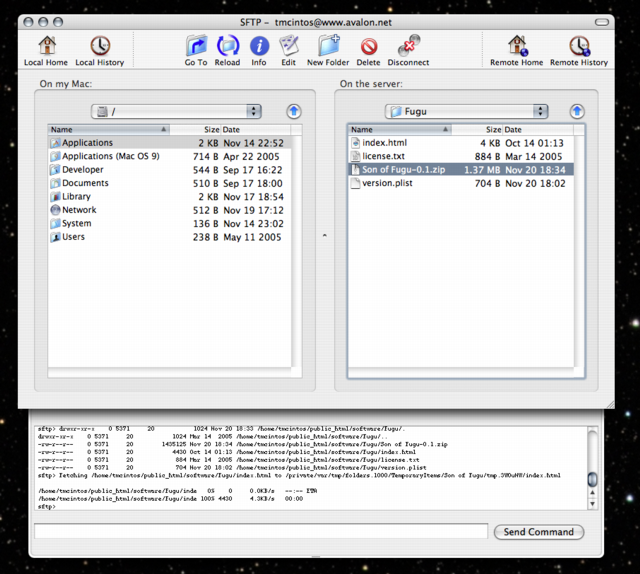Click the Send Command button
Viewport: 640px width, 574px height.
pyautogui.click(x=539, y=532)
